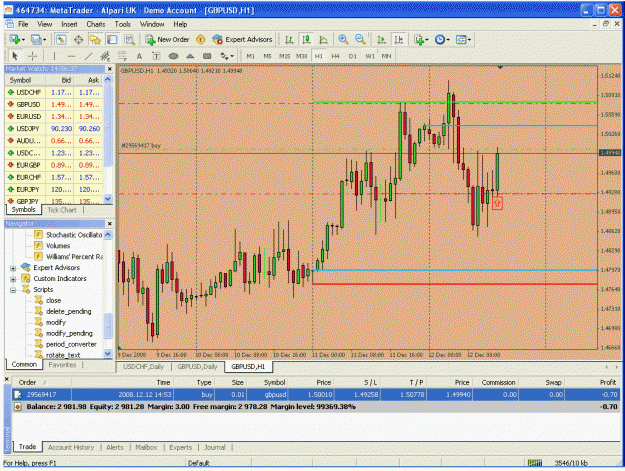Close the Navigator panel

(110, 224)
